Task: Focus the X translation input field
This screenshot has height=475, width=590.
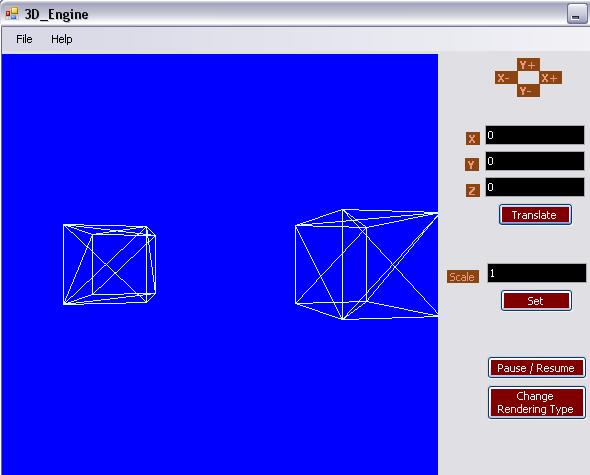Action: pyautogui.click(x=535, y=135)
